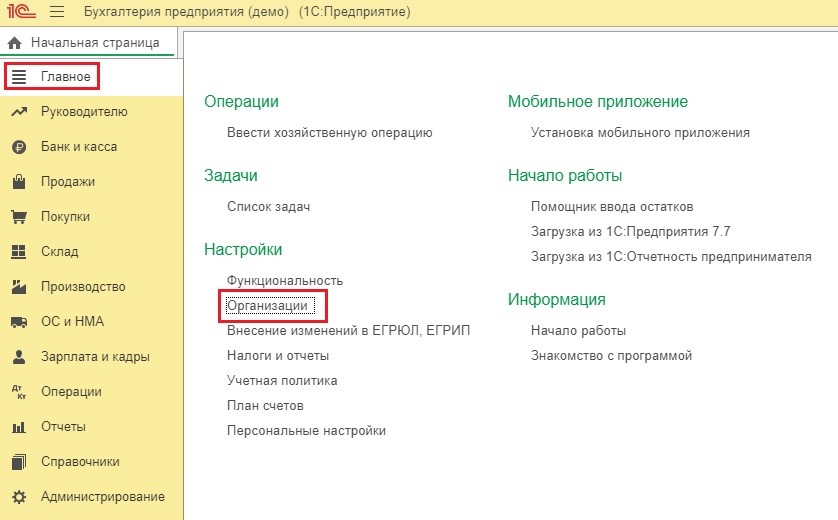Viewport: 838px width, 520px height.
Task: Click the Продажи shopping bag icon
Action: click(x=18, y=182)
